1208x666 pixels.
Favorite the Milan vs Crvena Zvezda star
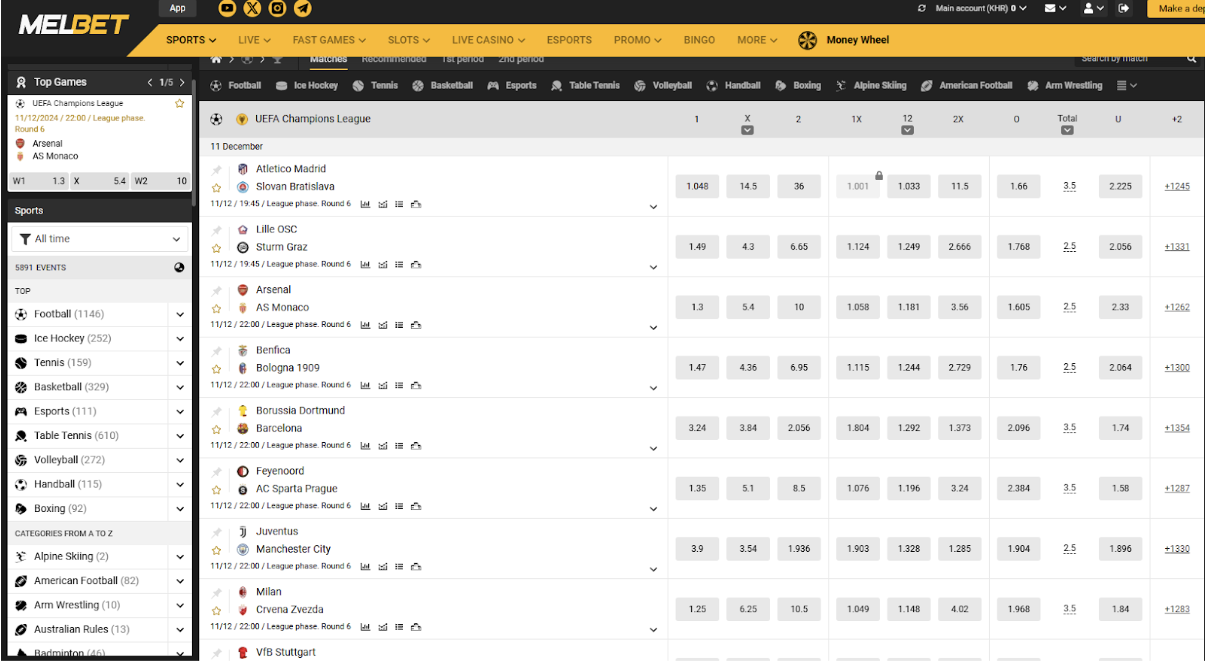point(216,610)
